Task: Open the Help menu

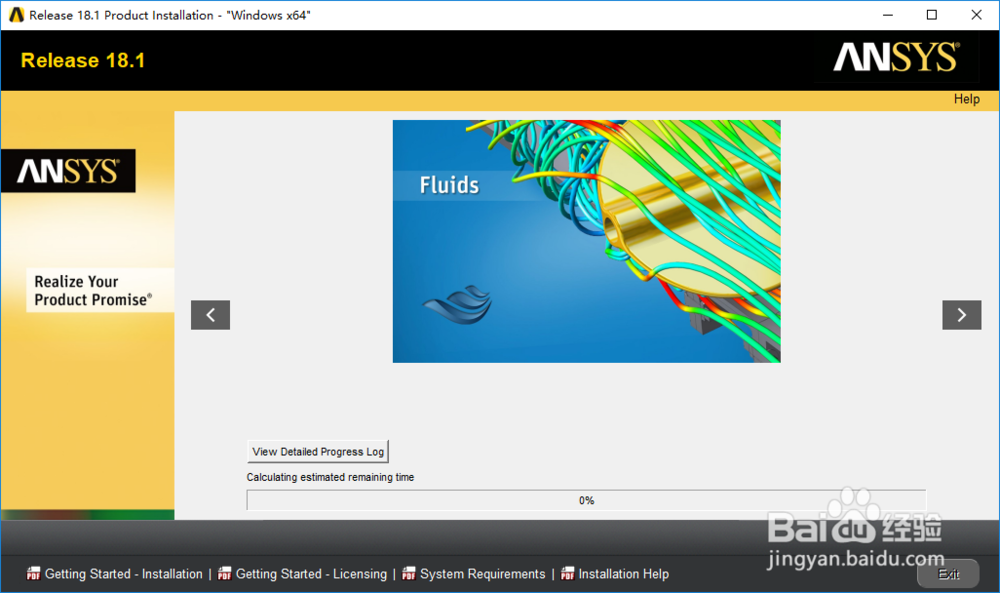Action: (967, 99)
